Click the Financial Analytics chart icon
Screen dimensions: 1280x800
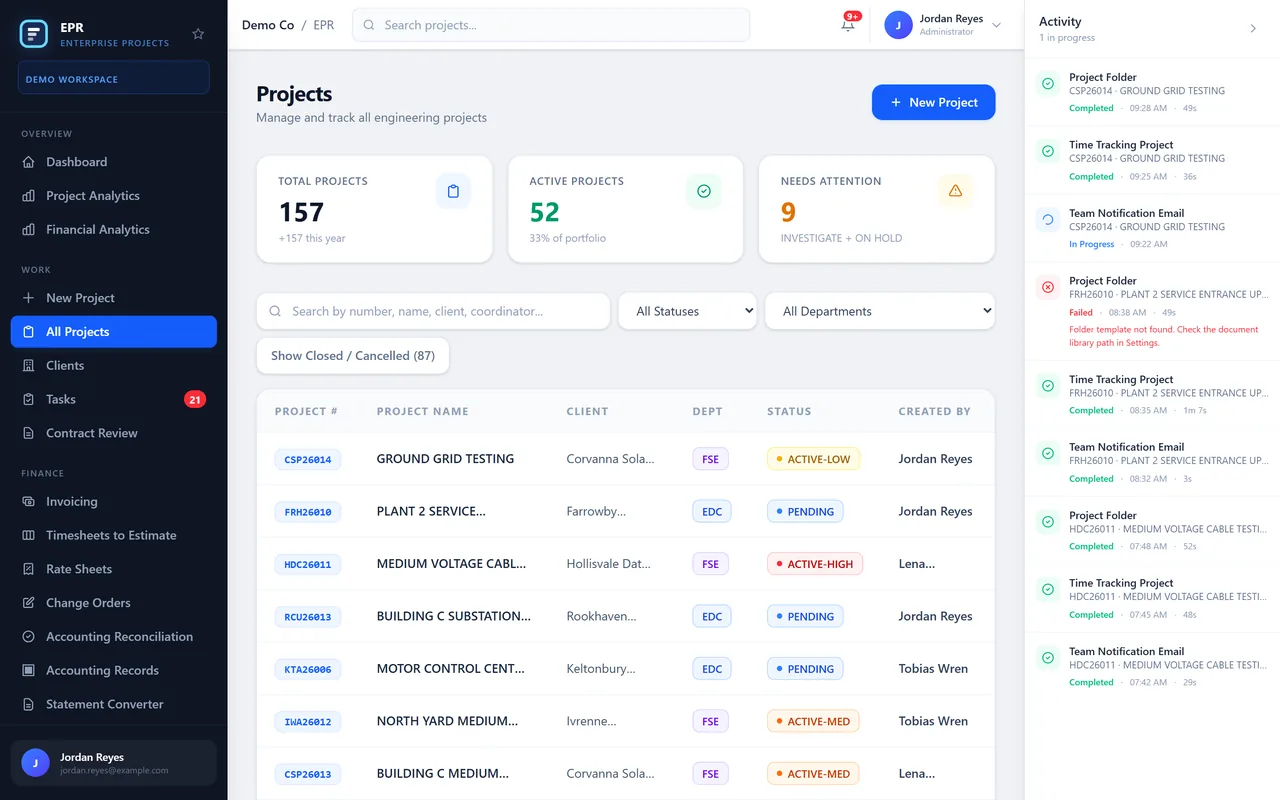coord(28,230)
